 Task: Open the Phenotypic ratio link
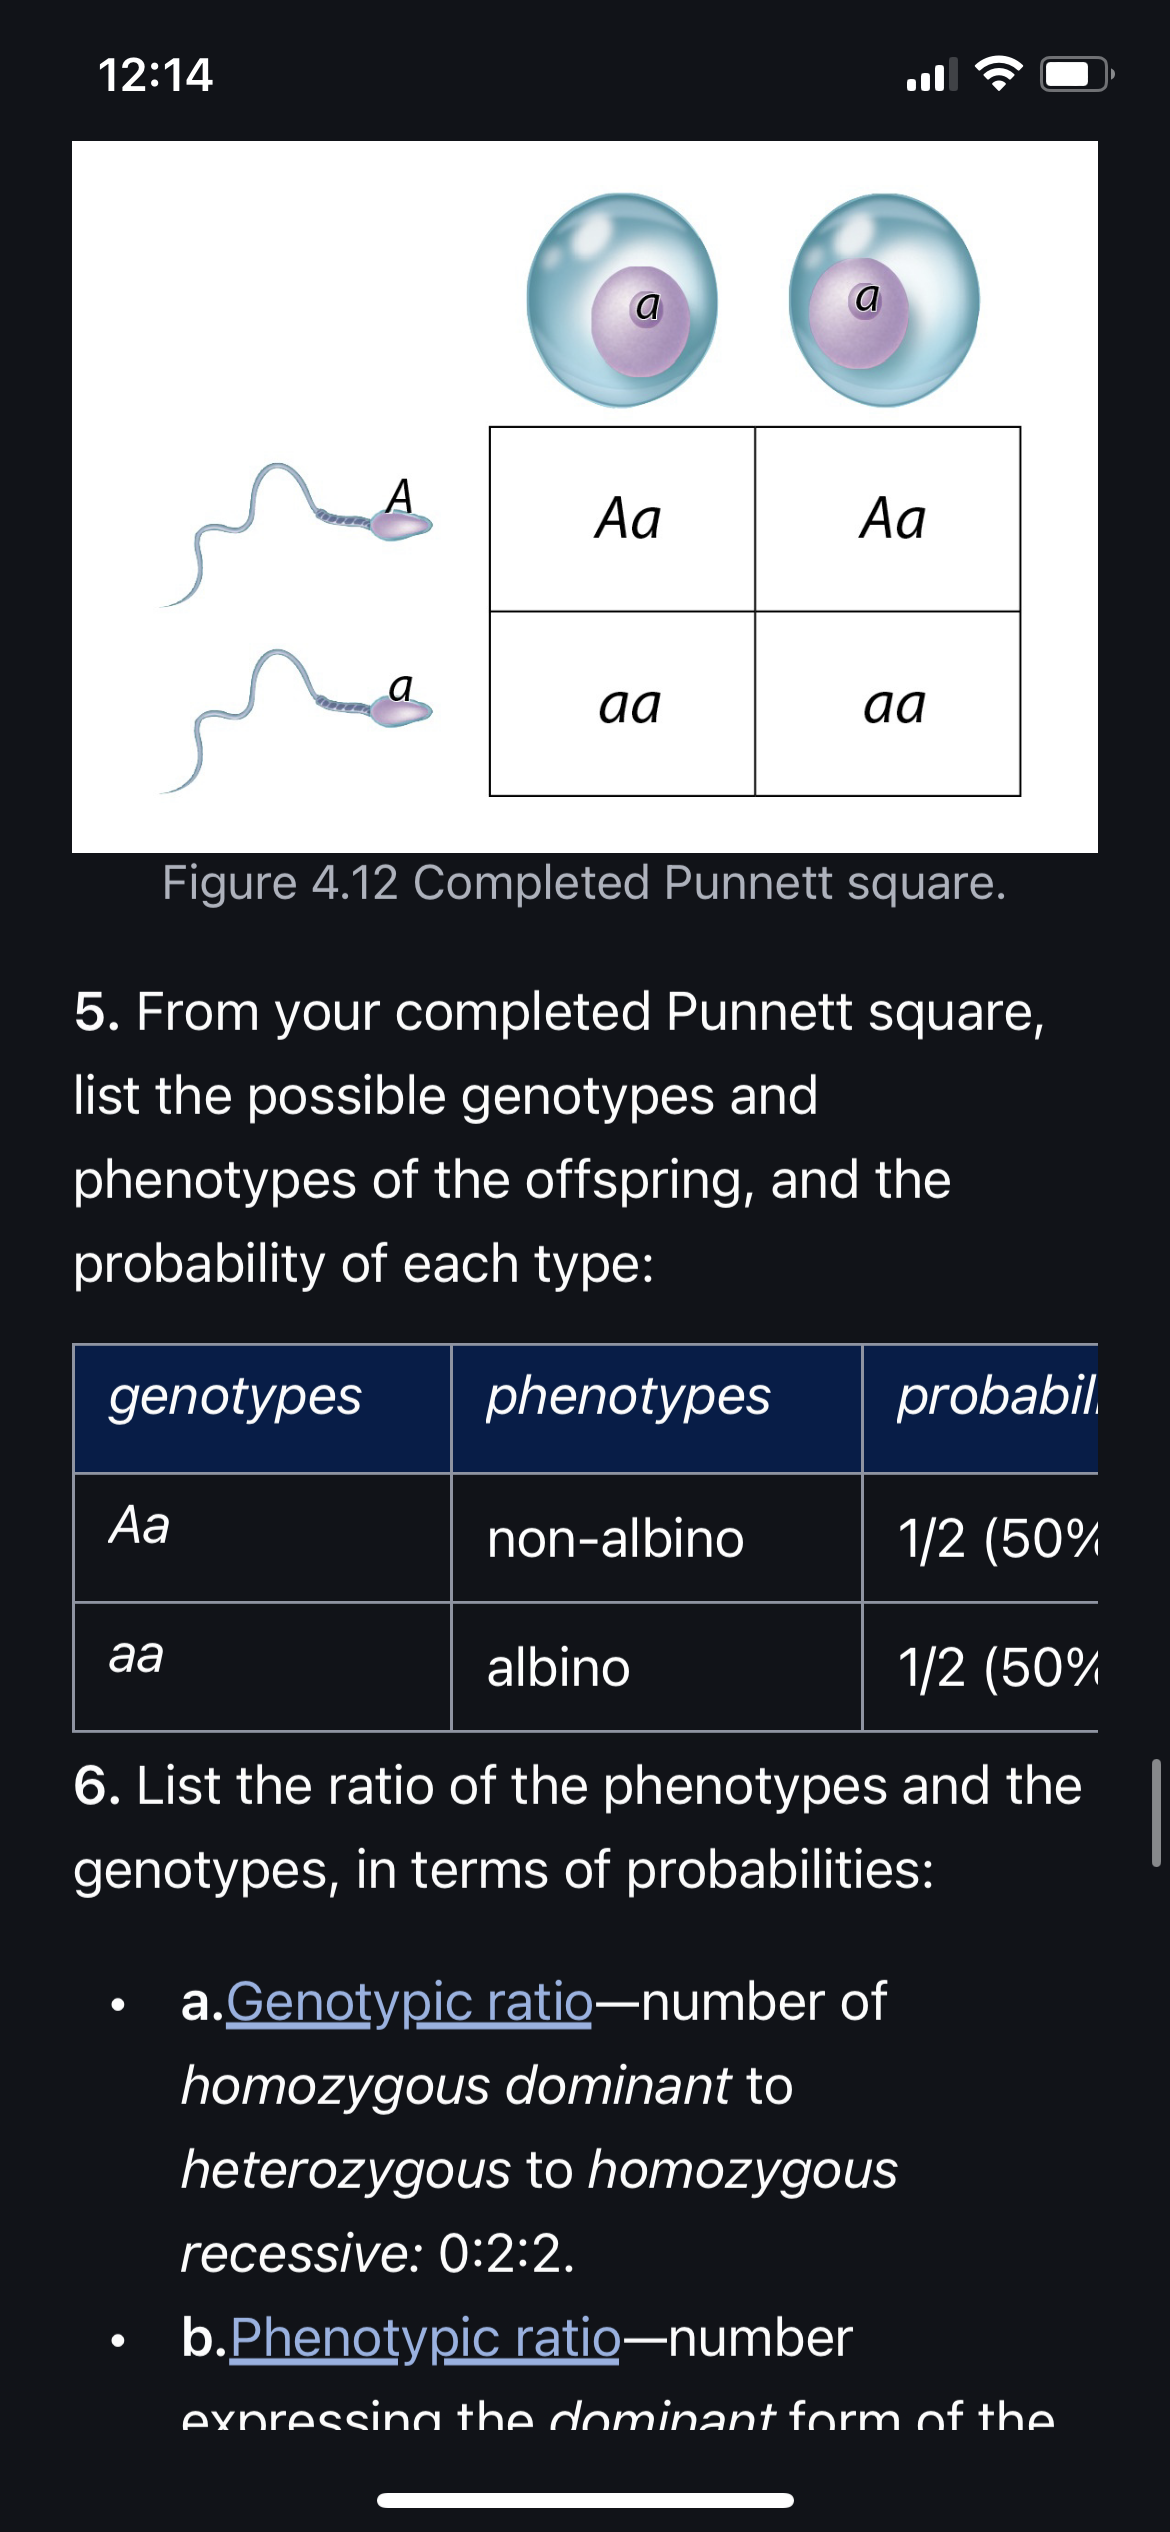pyautogui.click(x=425, y=2338)
